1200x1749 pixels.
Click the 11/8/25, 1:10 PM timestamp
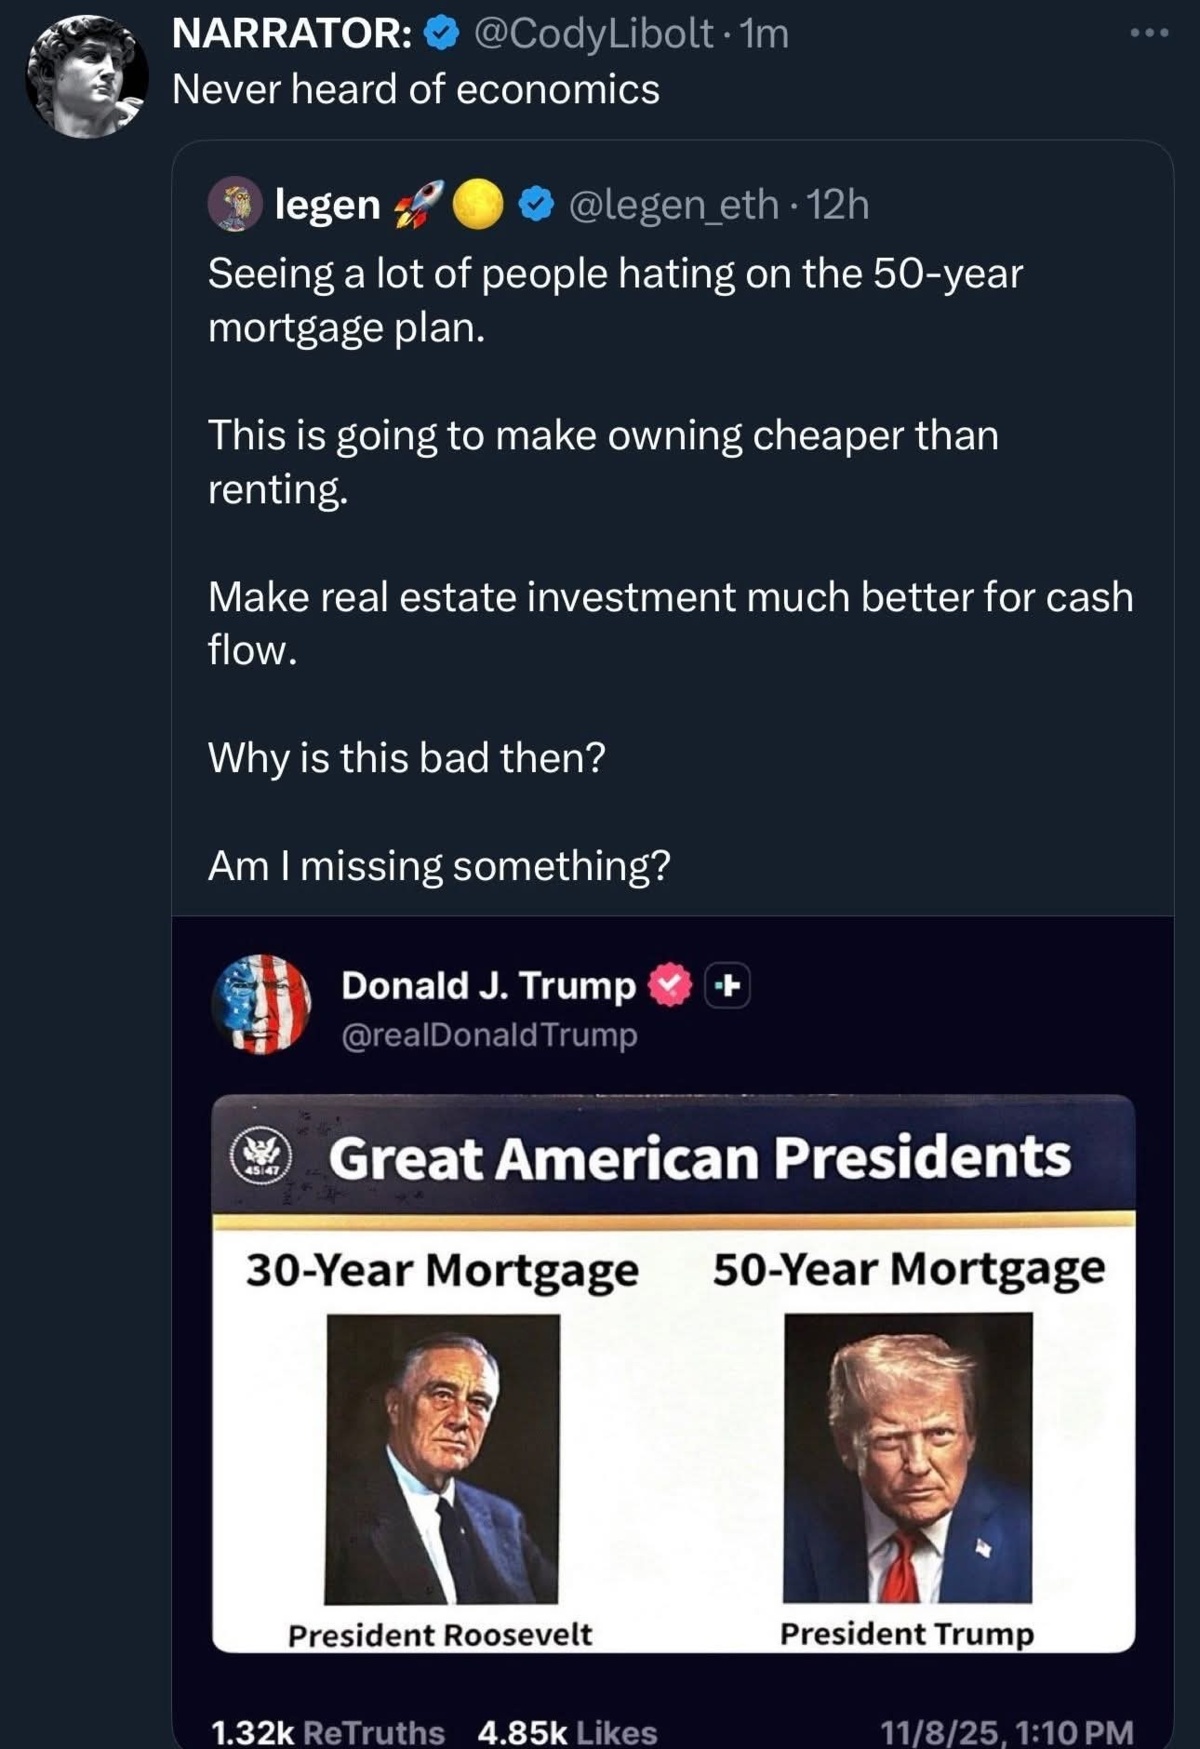tap(1006, 1731)
